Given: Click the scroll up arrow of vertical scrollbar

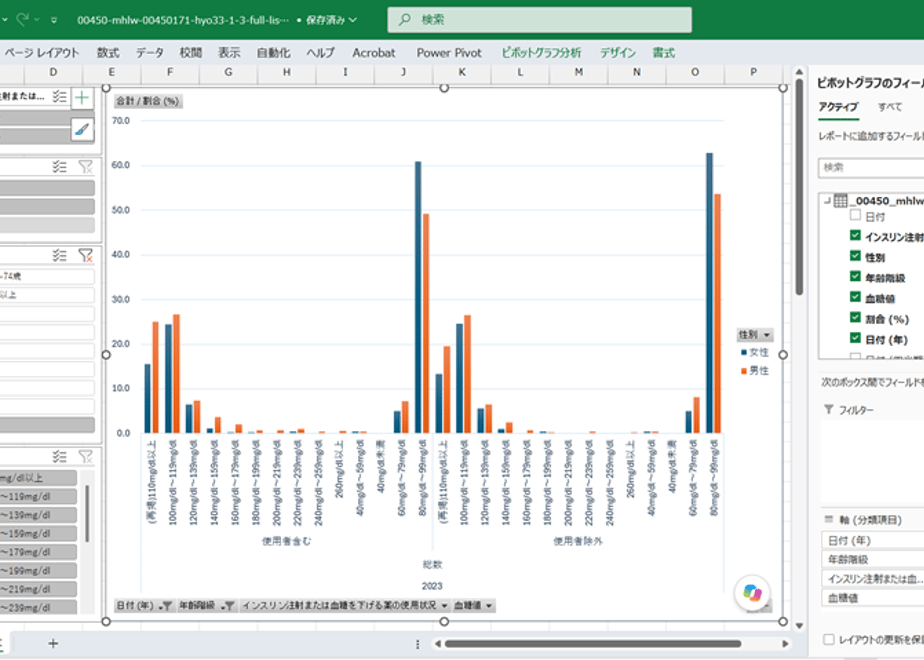Looking at the screenshot, I should (x=799, y=72).
